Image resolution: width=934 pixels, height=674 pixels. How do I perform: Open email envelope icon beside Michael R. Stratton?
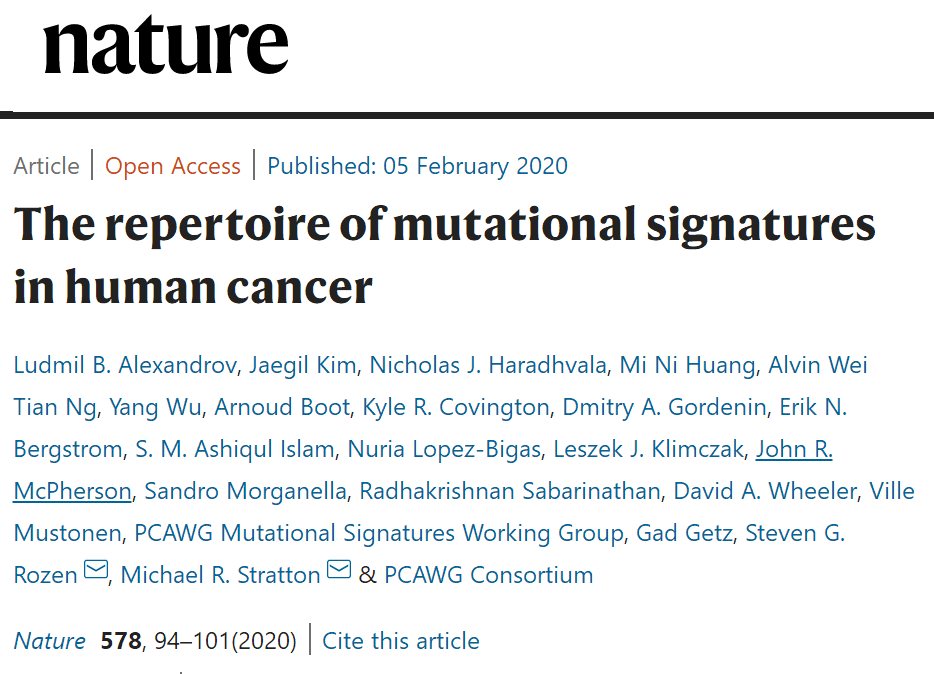(339, 570)
